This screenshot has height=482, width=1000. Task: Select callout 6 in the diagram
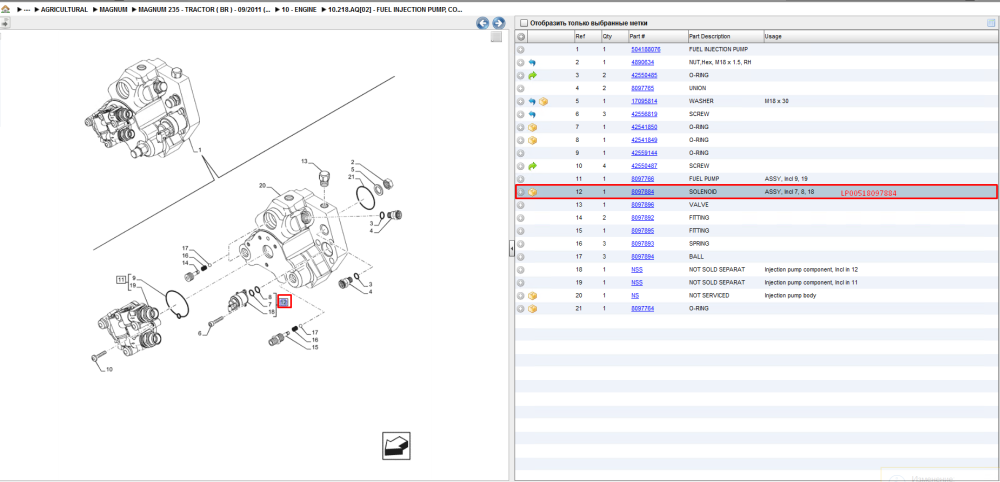(x=199, y=333)
